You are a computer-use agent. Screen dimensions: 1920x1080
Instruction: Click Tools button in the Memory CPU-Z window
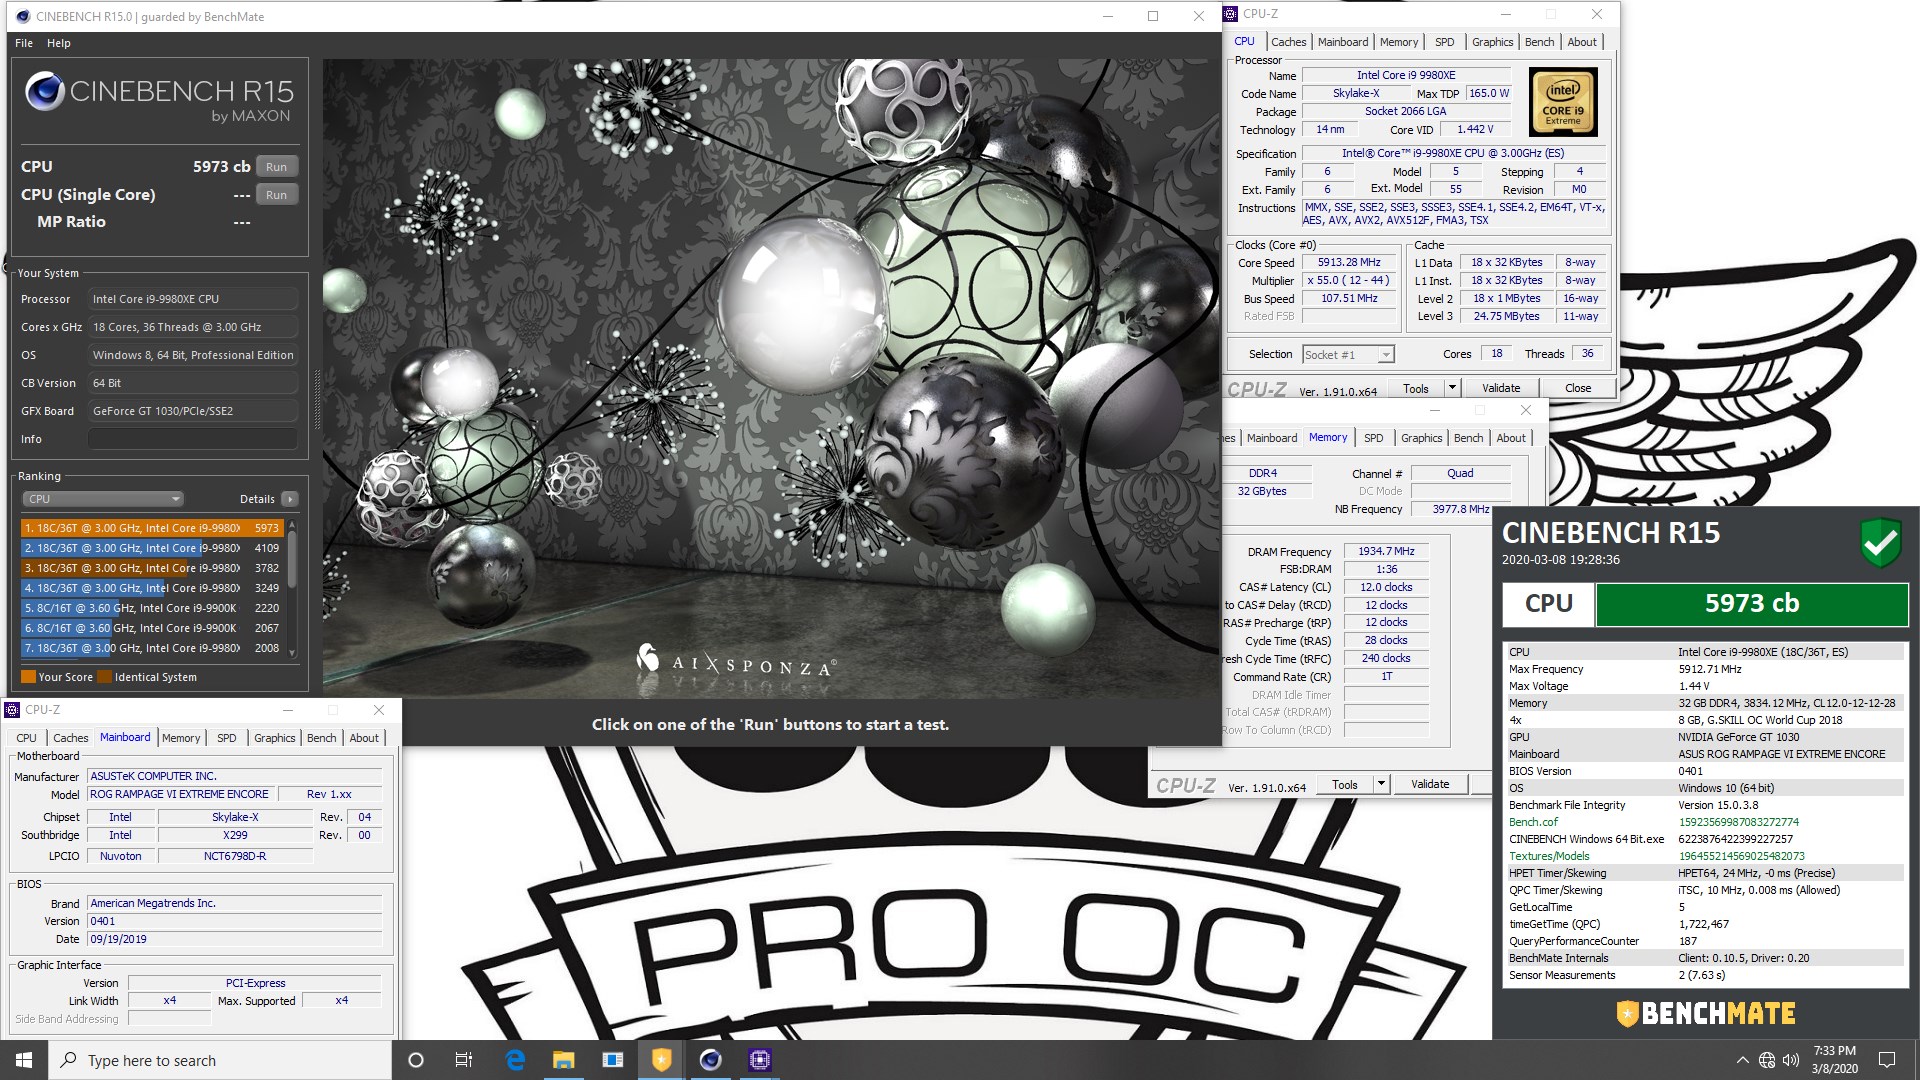(x=1344, y=785)
